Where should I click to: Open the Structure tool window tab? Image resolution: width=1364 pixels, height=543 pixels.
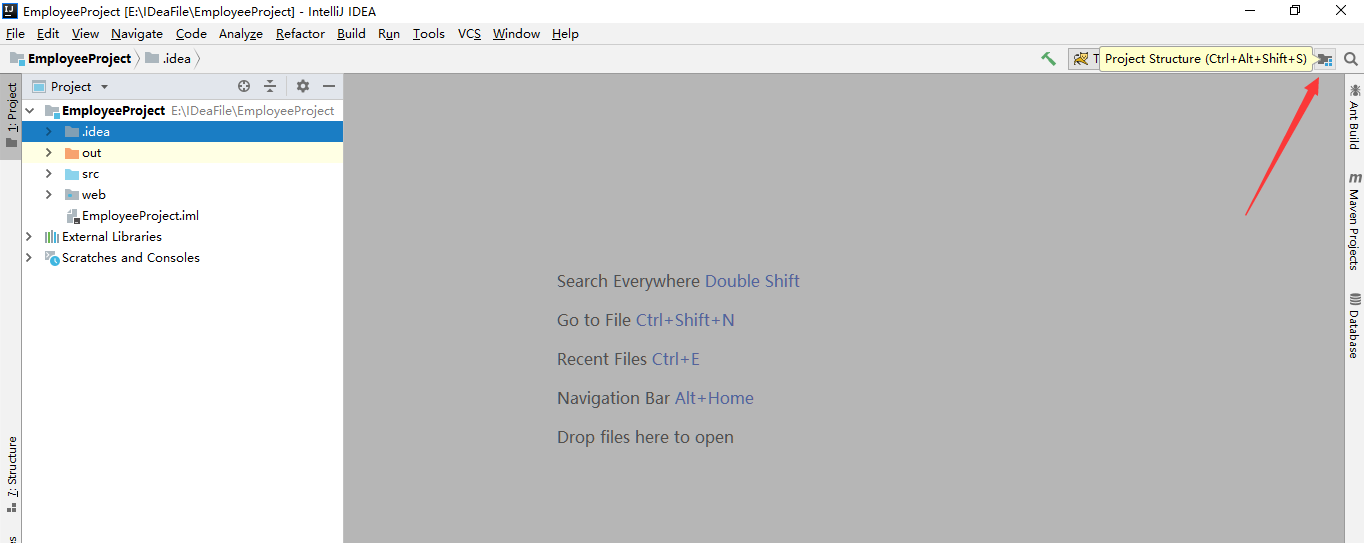point(11,475)
